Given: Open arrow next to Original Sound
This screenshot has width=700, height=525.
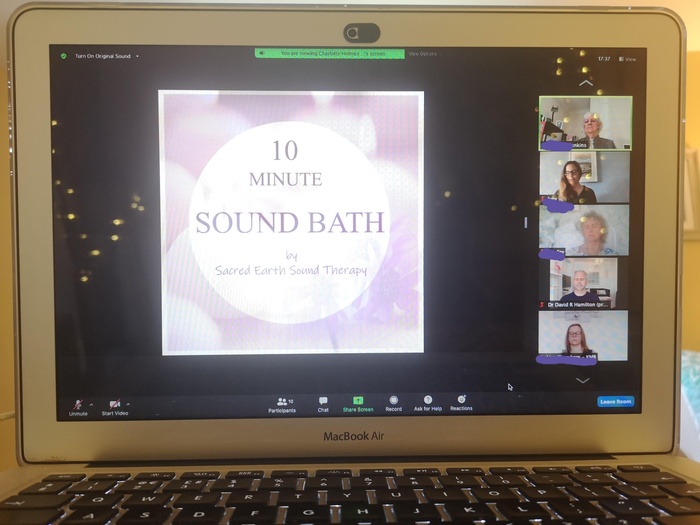Looking at the screenshot, I should [137, 56].
